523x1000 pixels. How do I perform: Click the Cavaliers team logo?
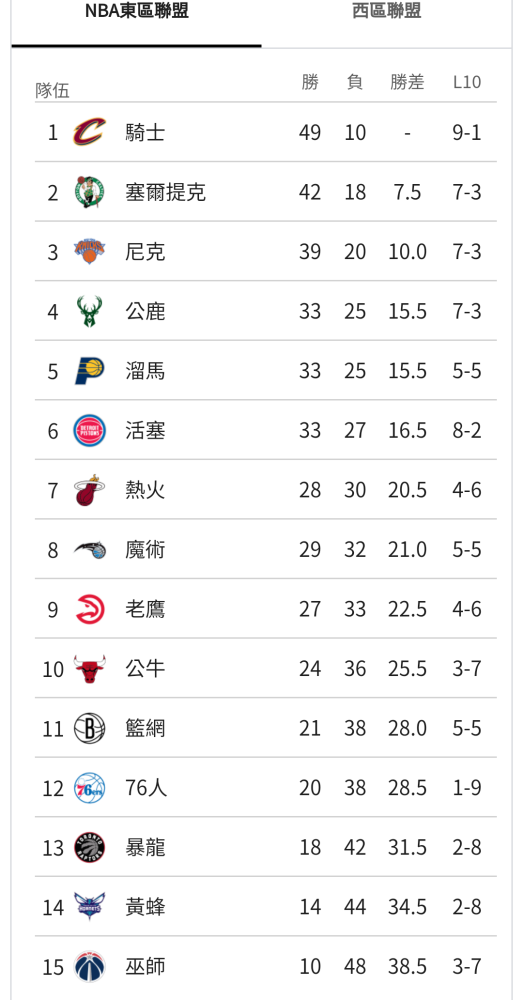point(89,132)
